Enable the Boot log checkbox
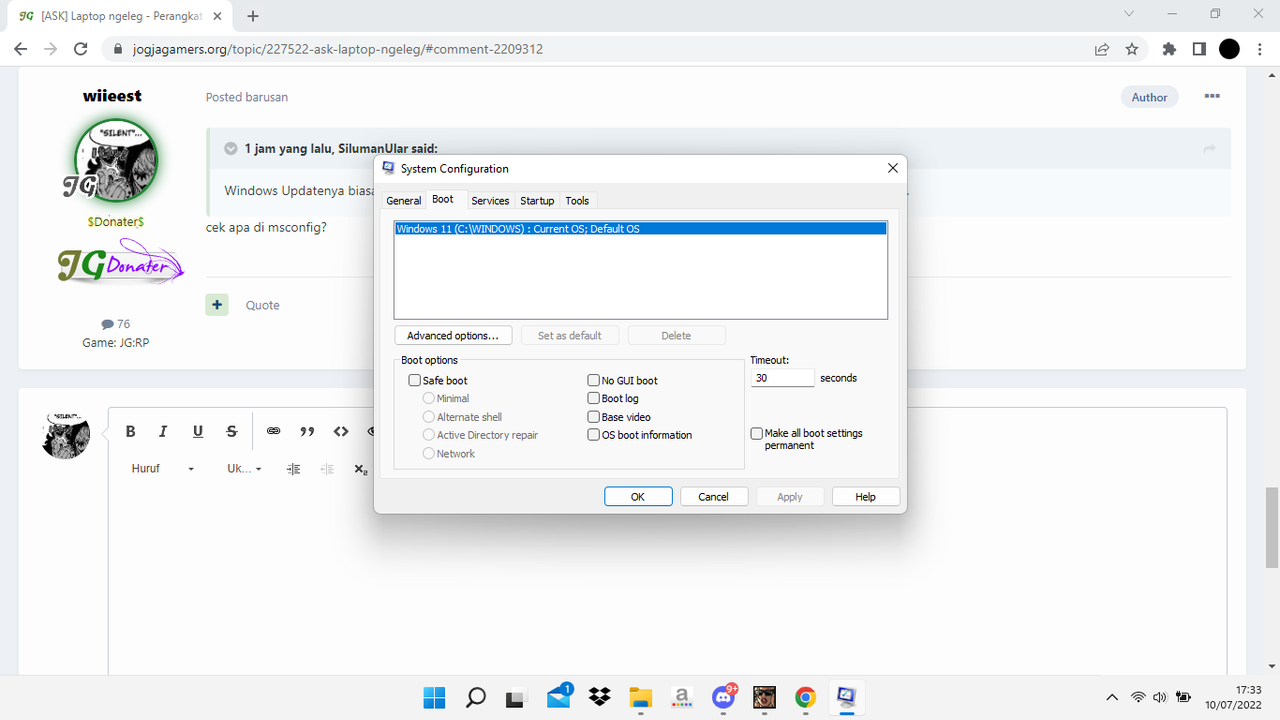 click(x=594, y=398)
